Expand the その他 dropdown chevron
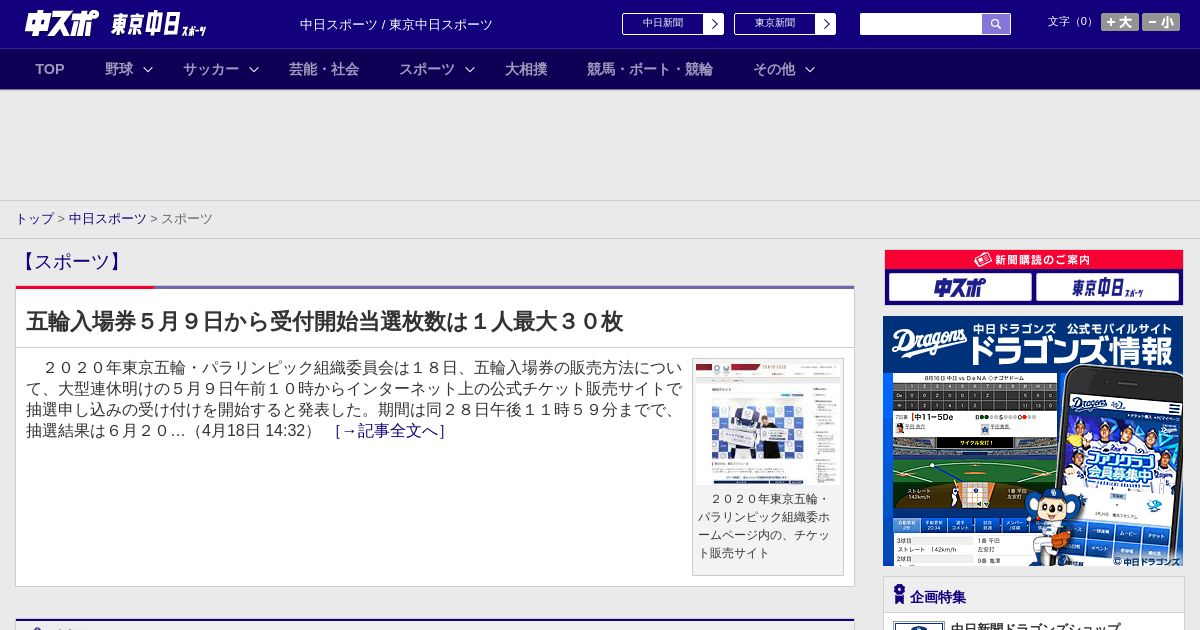This screenshot has height=630, width=1200. tap(810, 69)
